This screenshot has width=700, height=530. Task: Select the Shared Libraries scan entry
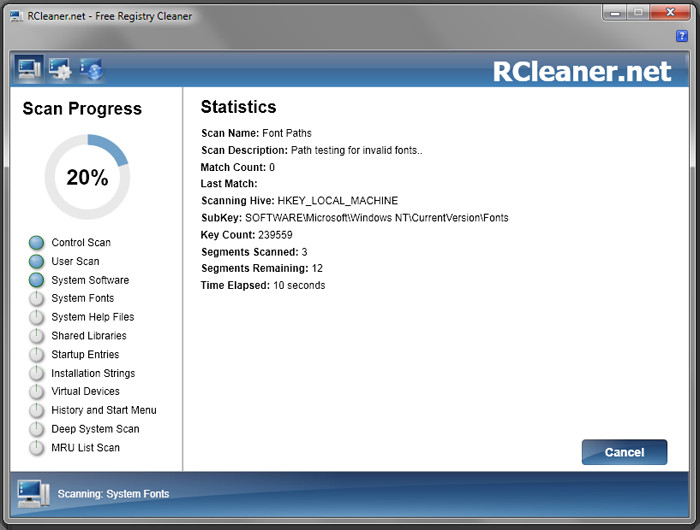click(x=89, y=336)
